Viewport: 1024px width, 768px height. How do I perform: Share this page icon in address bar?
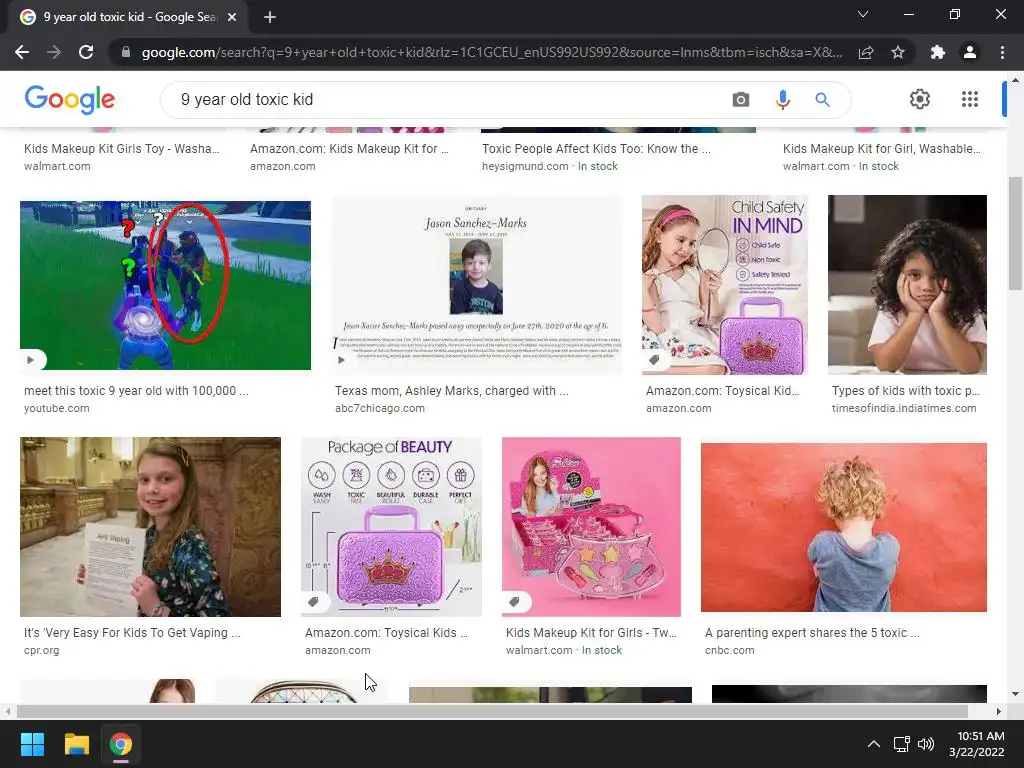(x=866, y=52)
